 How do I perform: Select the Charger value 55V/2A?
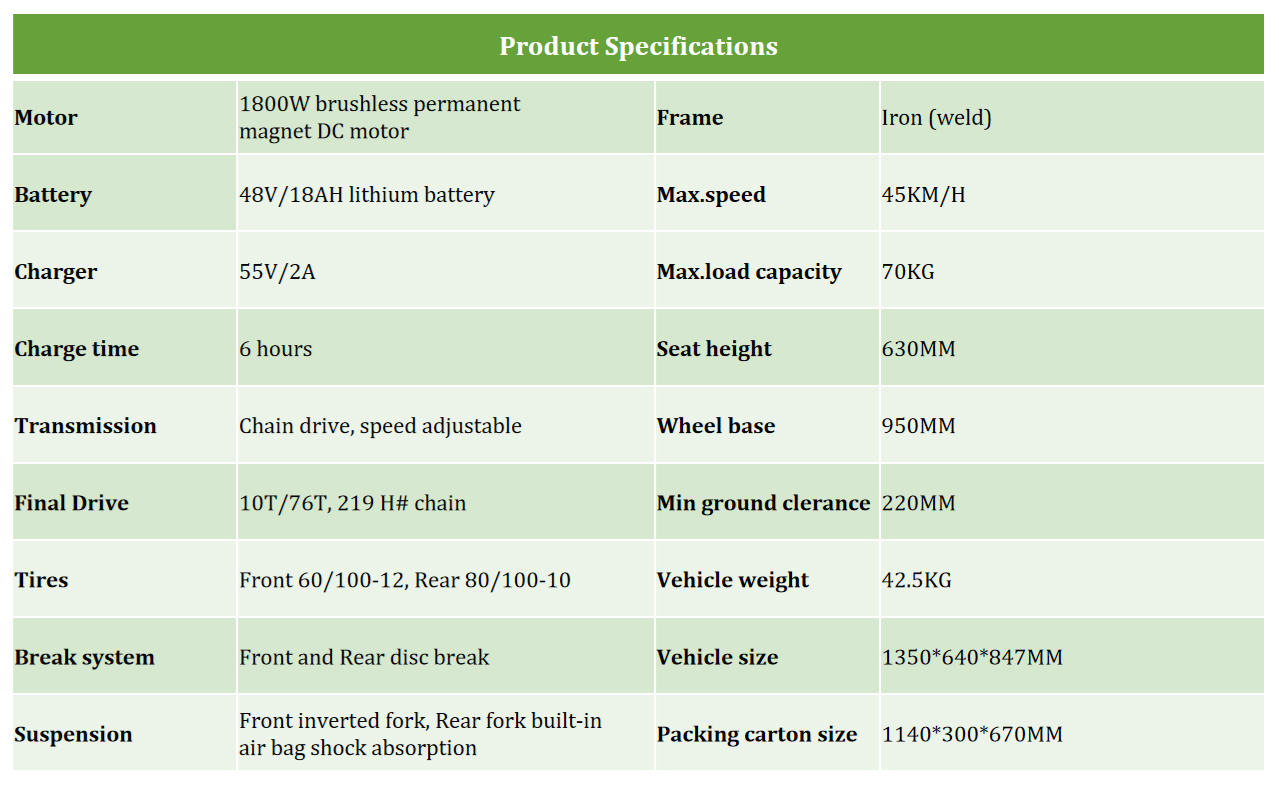tap(277, 272)
